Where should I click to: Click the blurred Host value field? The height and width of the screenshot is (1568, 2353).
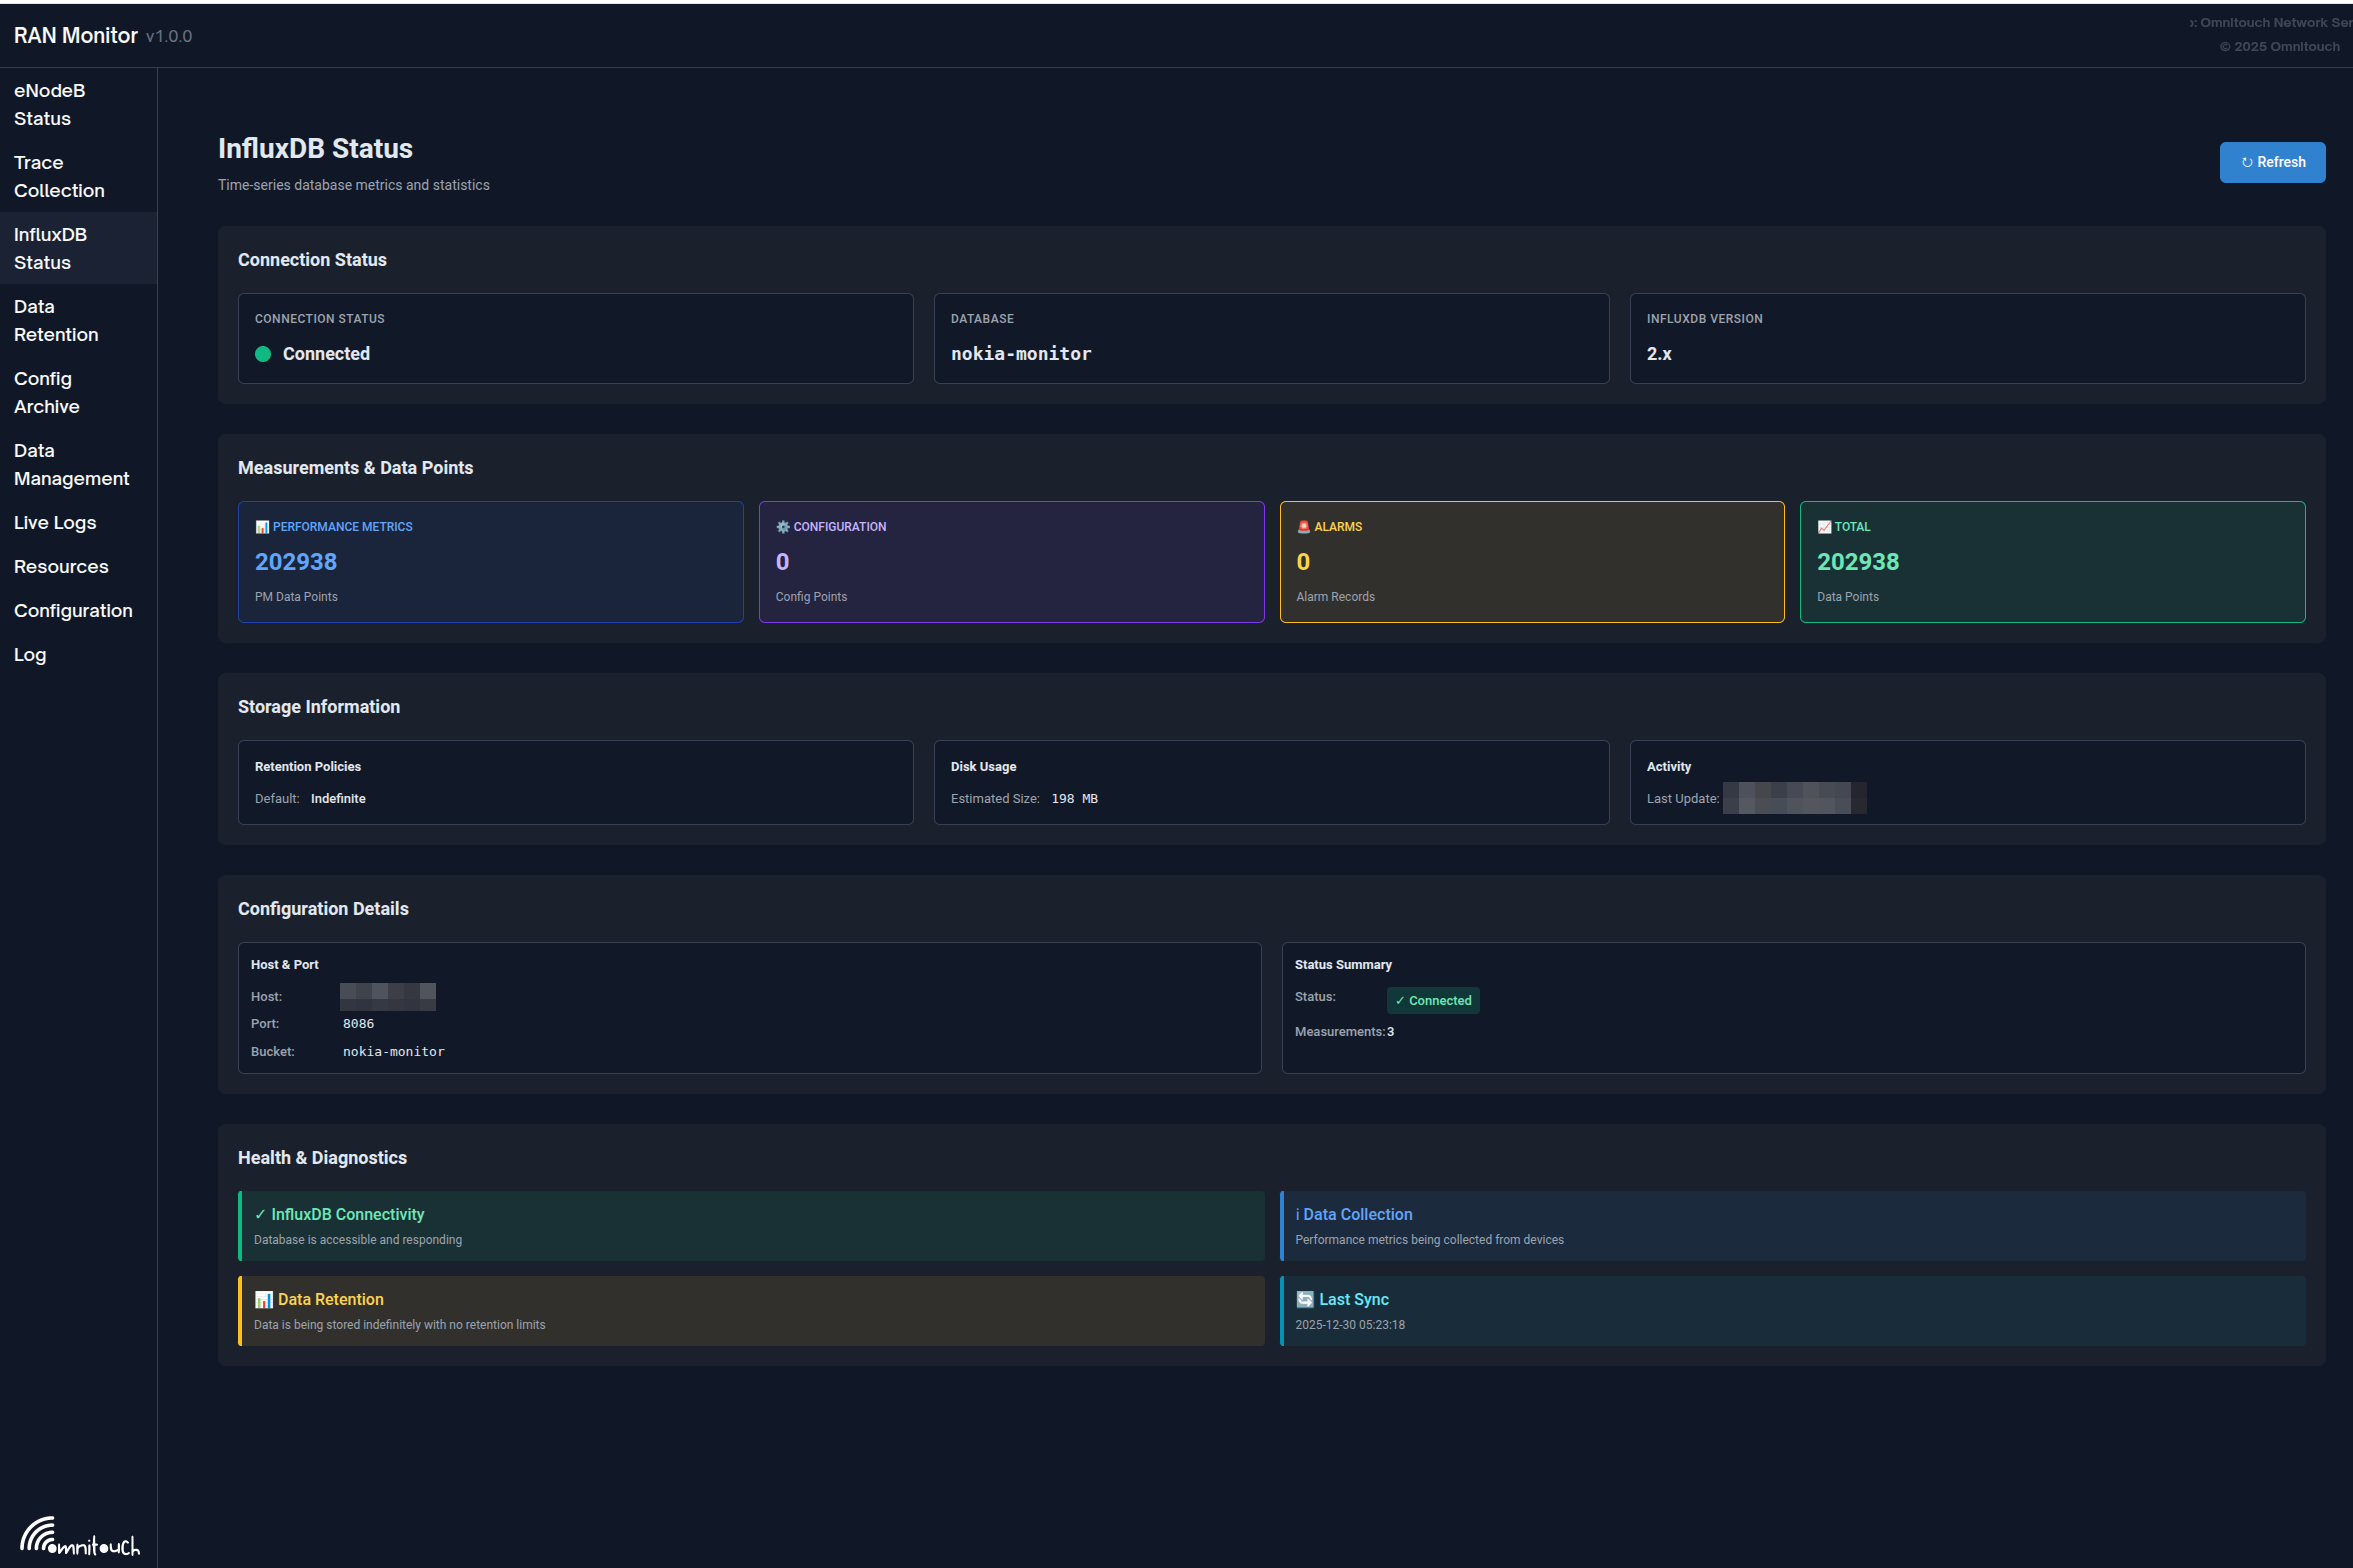(x=388, y=996)
